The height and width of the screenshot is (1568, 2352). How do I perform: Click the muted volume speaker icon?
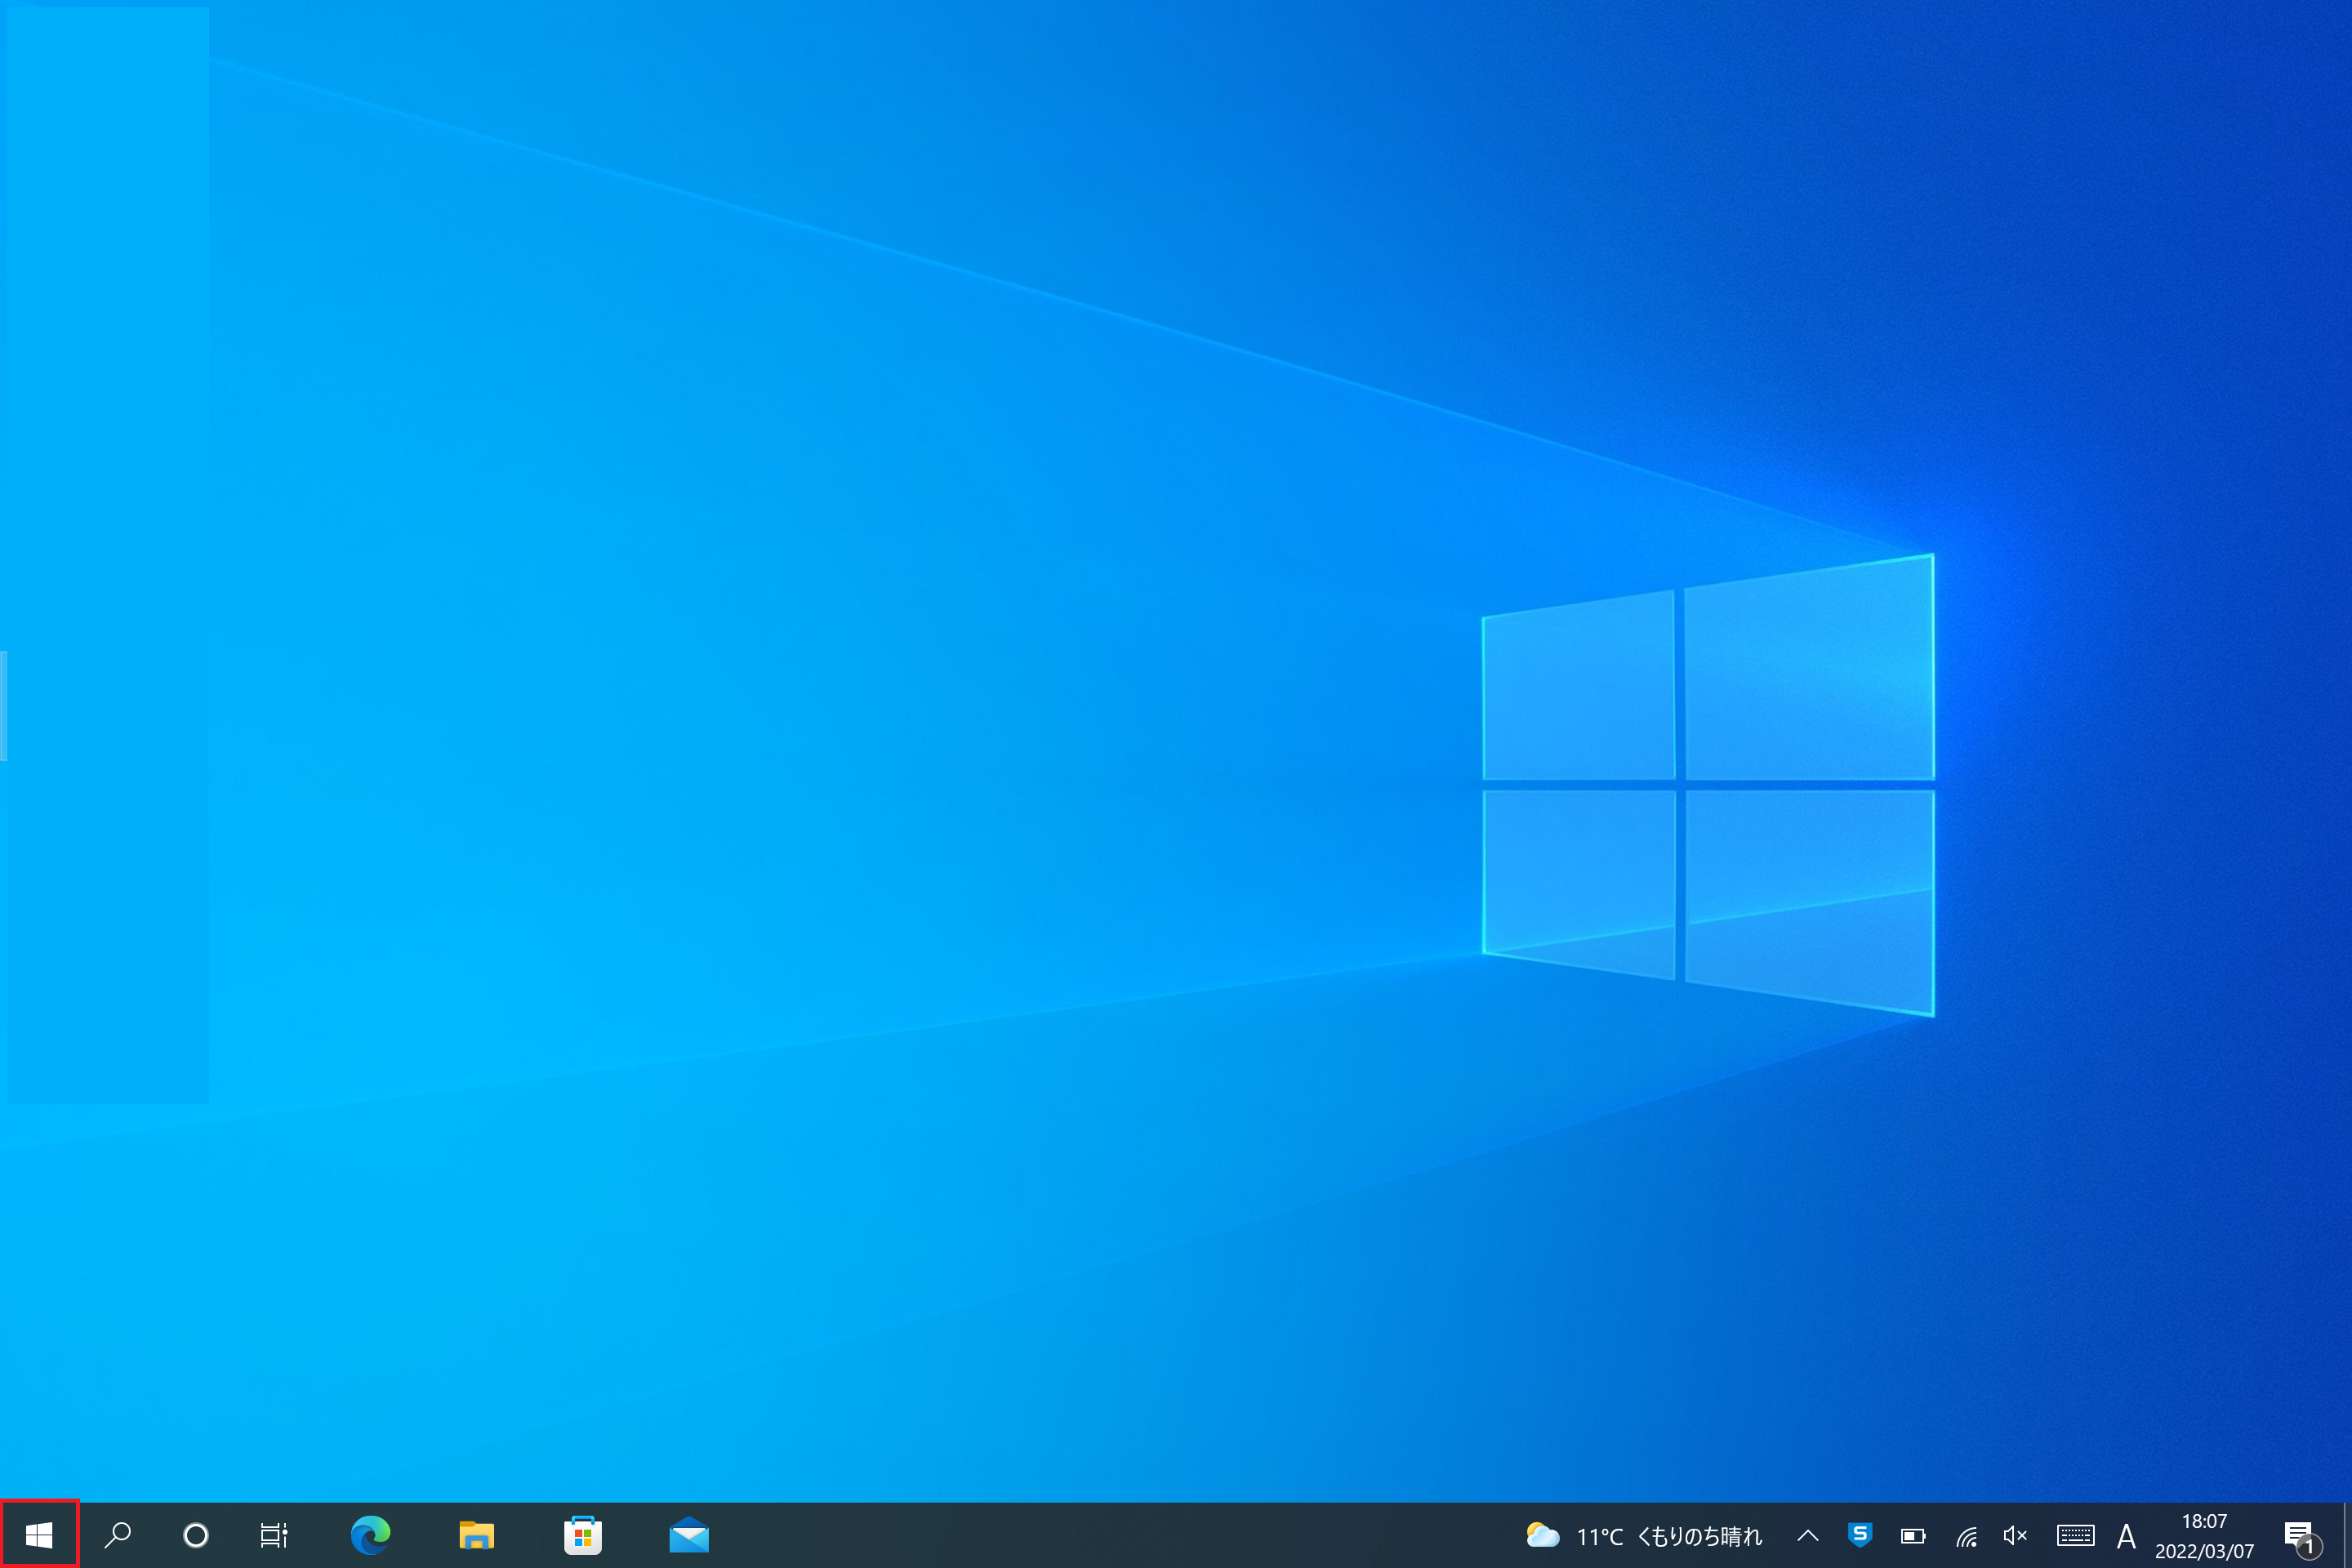(x=2015, y=1535)
